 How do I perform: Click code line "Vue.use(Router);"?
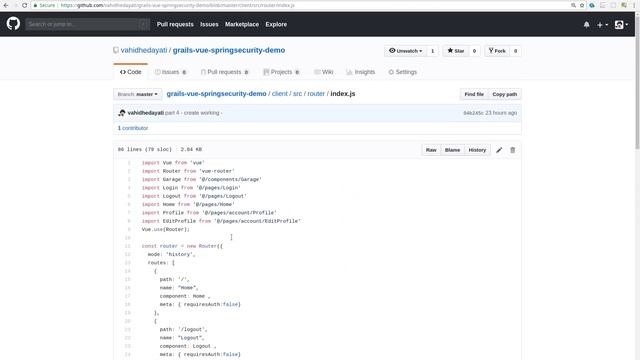point(166,229)
